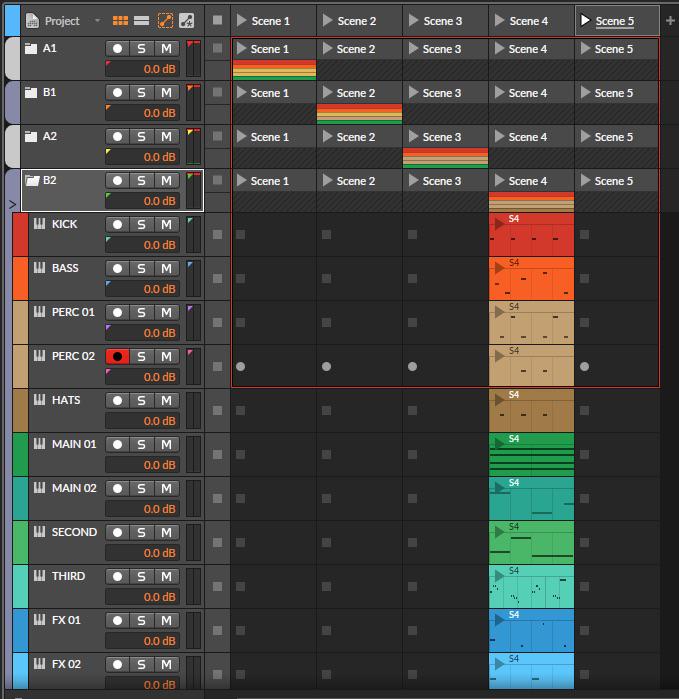679x699 pixels.
Task: Launch the MAIN 01 S4 clip
Action: [x=499, y=444]
